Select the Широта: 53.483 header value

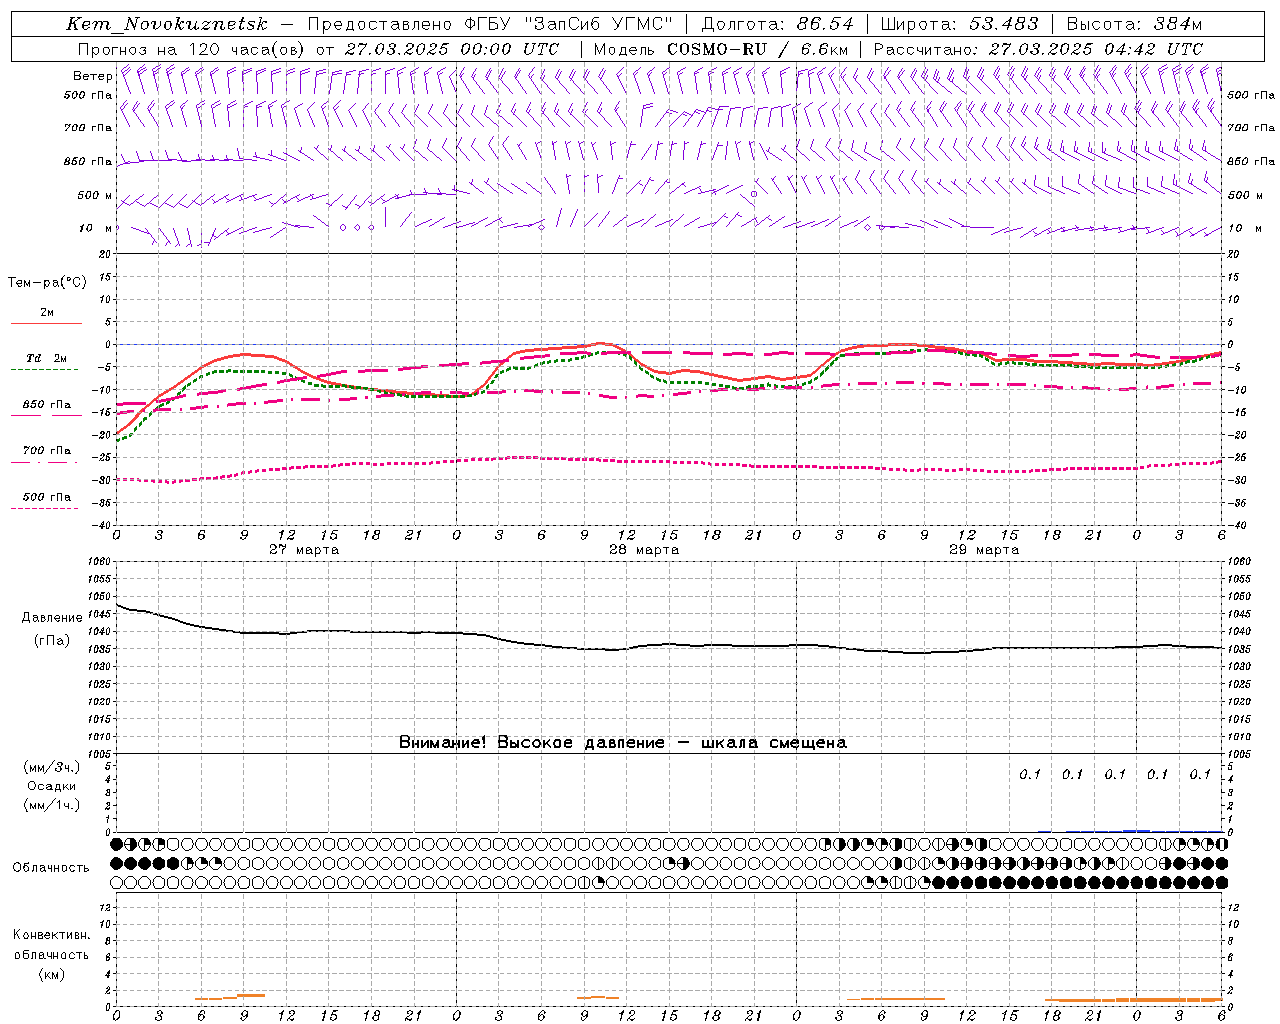pos(959,23)
